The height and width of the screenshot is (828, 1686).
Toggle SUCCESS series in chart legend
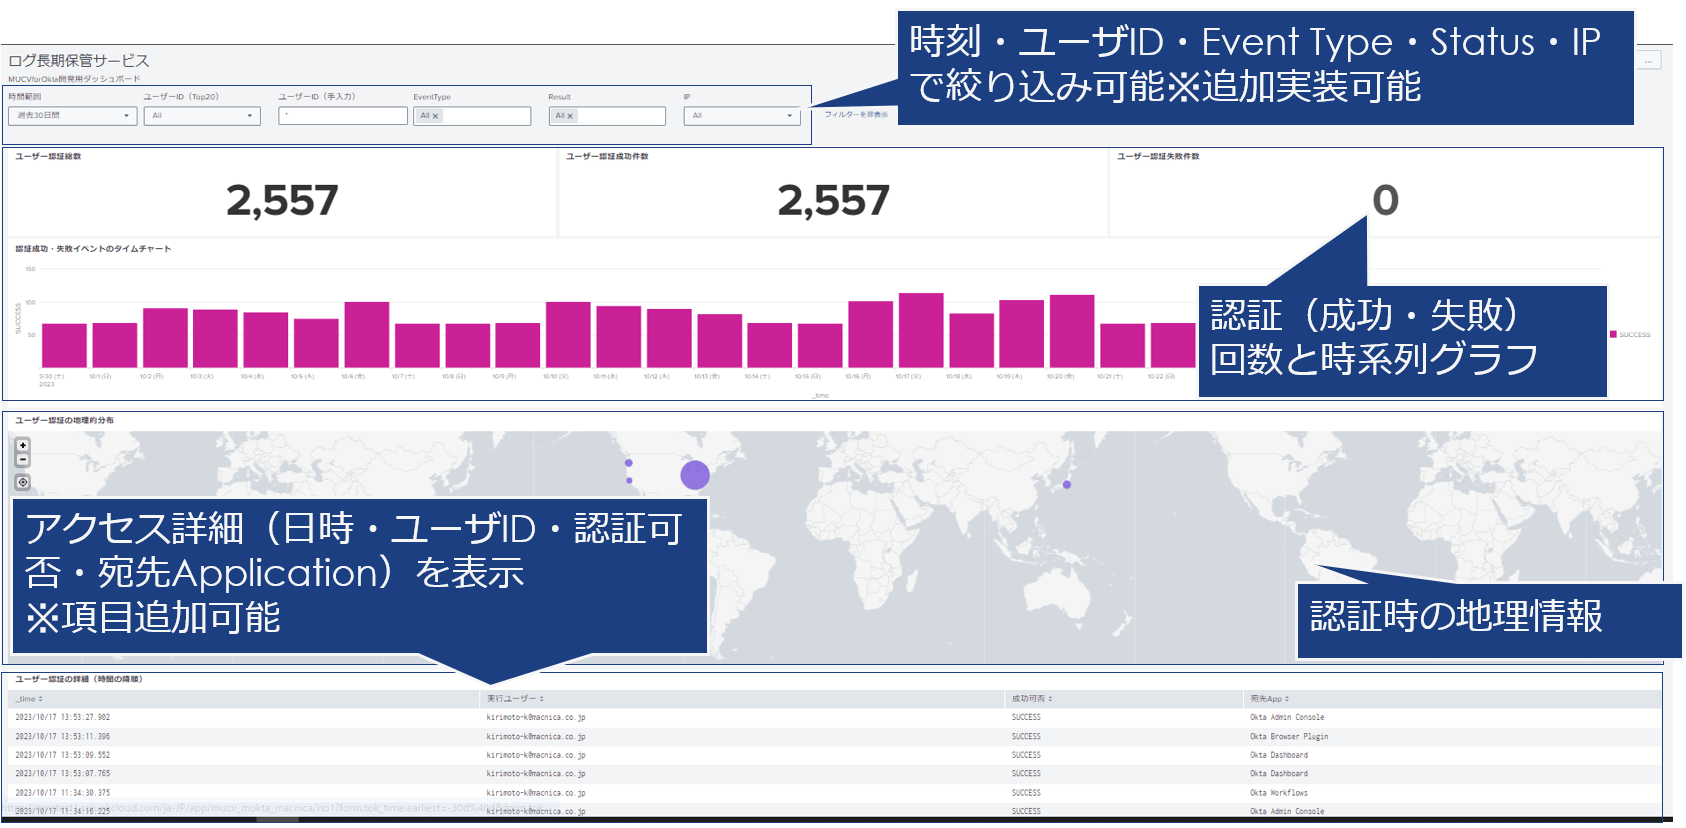tap(1630, 335)
